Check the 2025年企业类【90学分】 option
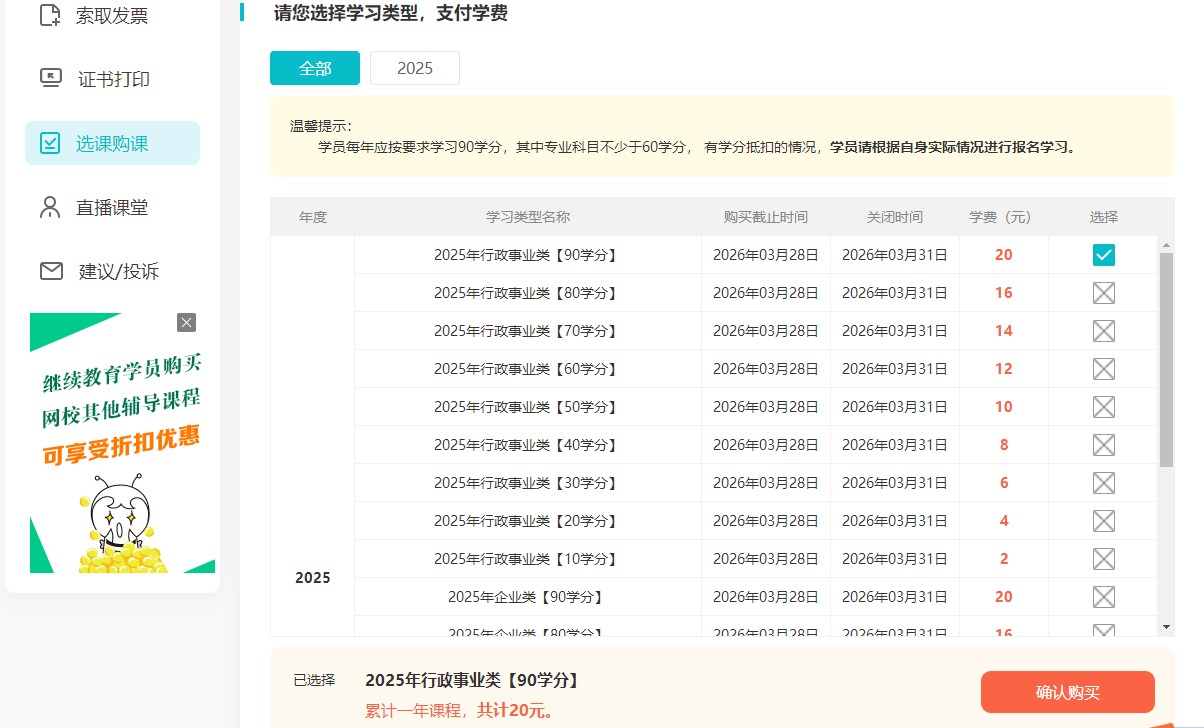1204x728 pixels. click(x=1103, y=596)
